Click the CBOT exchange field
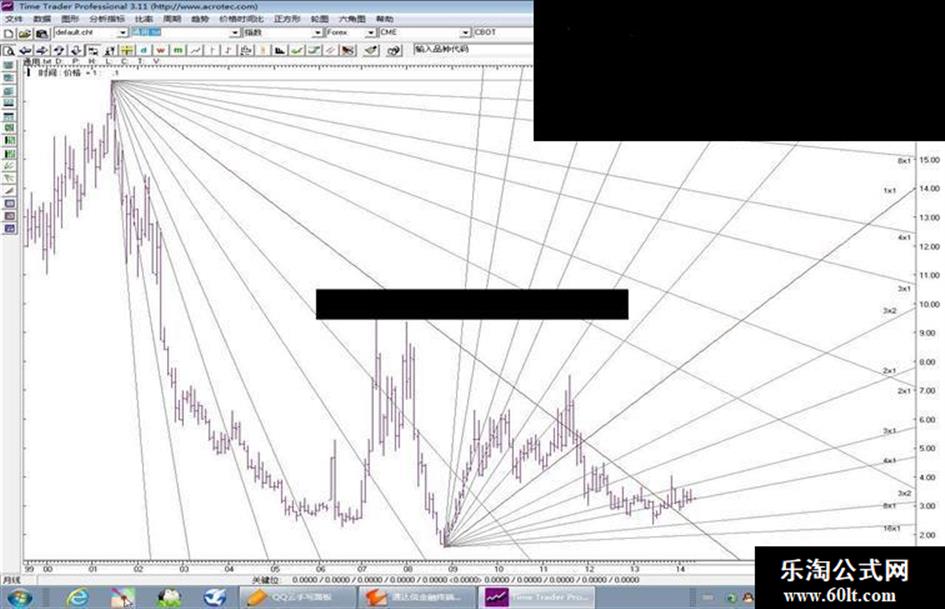 pos(503,33)
